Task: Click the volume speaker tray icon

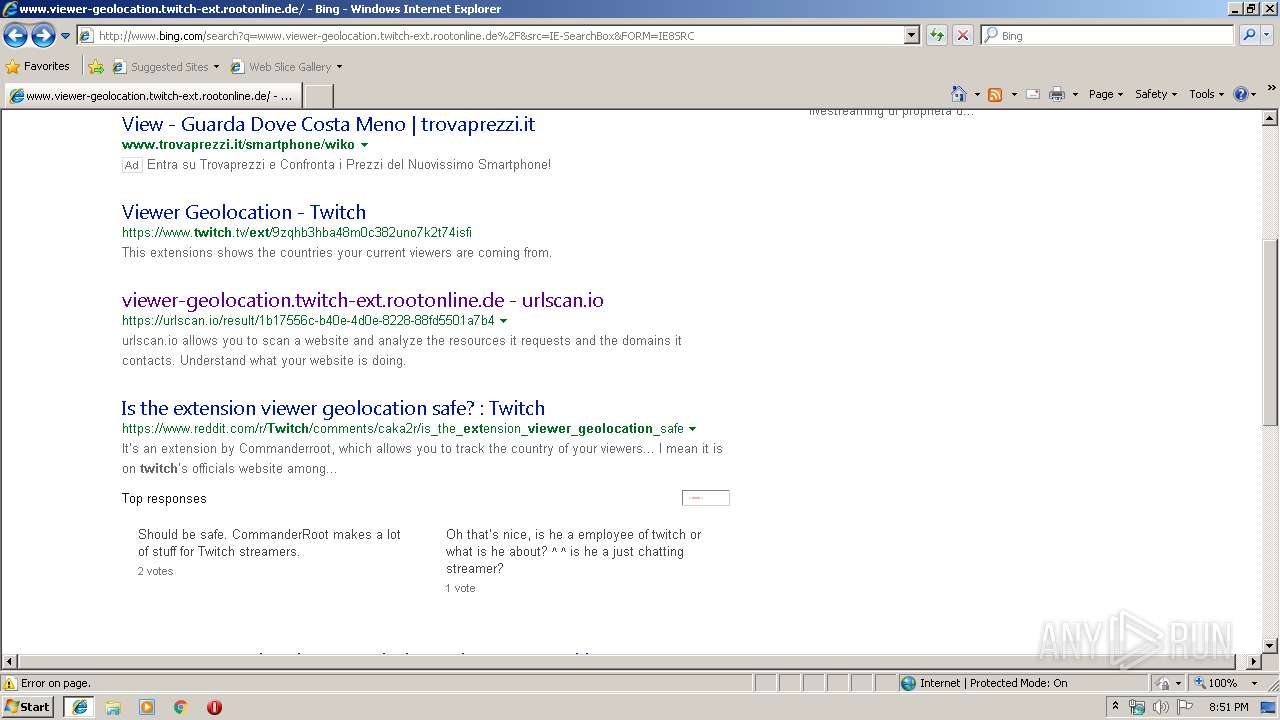Action: (1160, 707)
